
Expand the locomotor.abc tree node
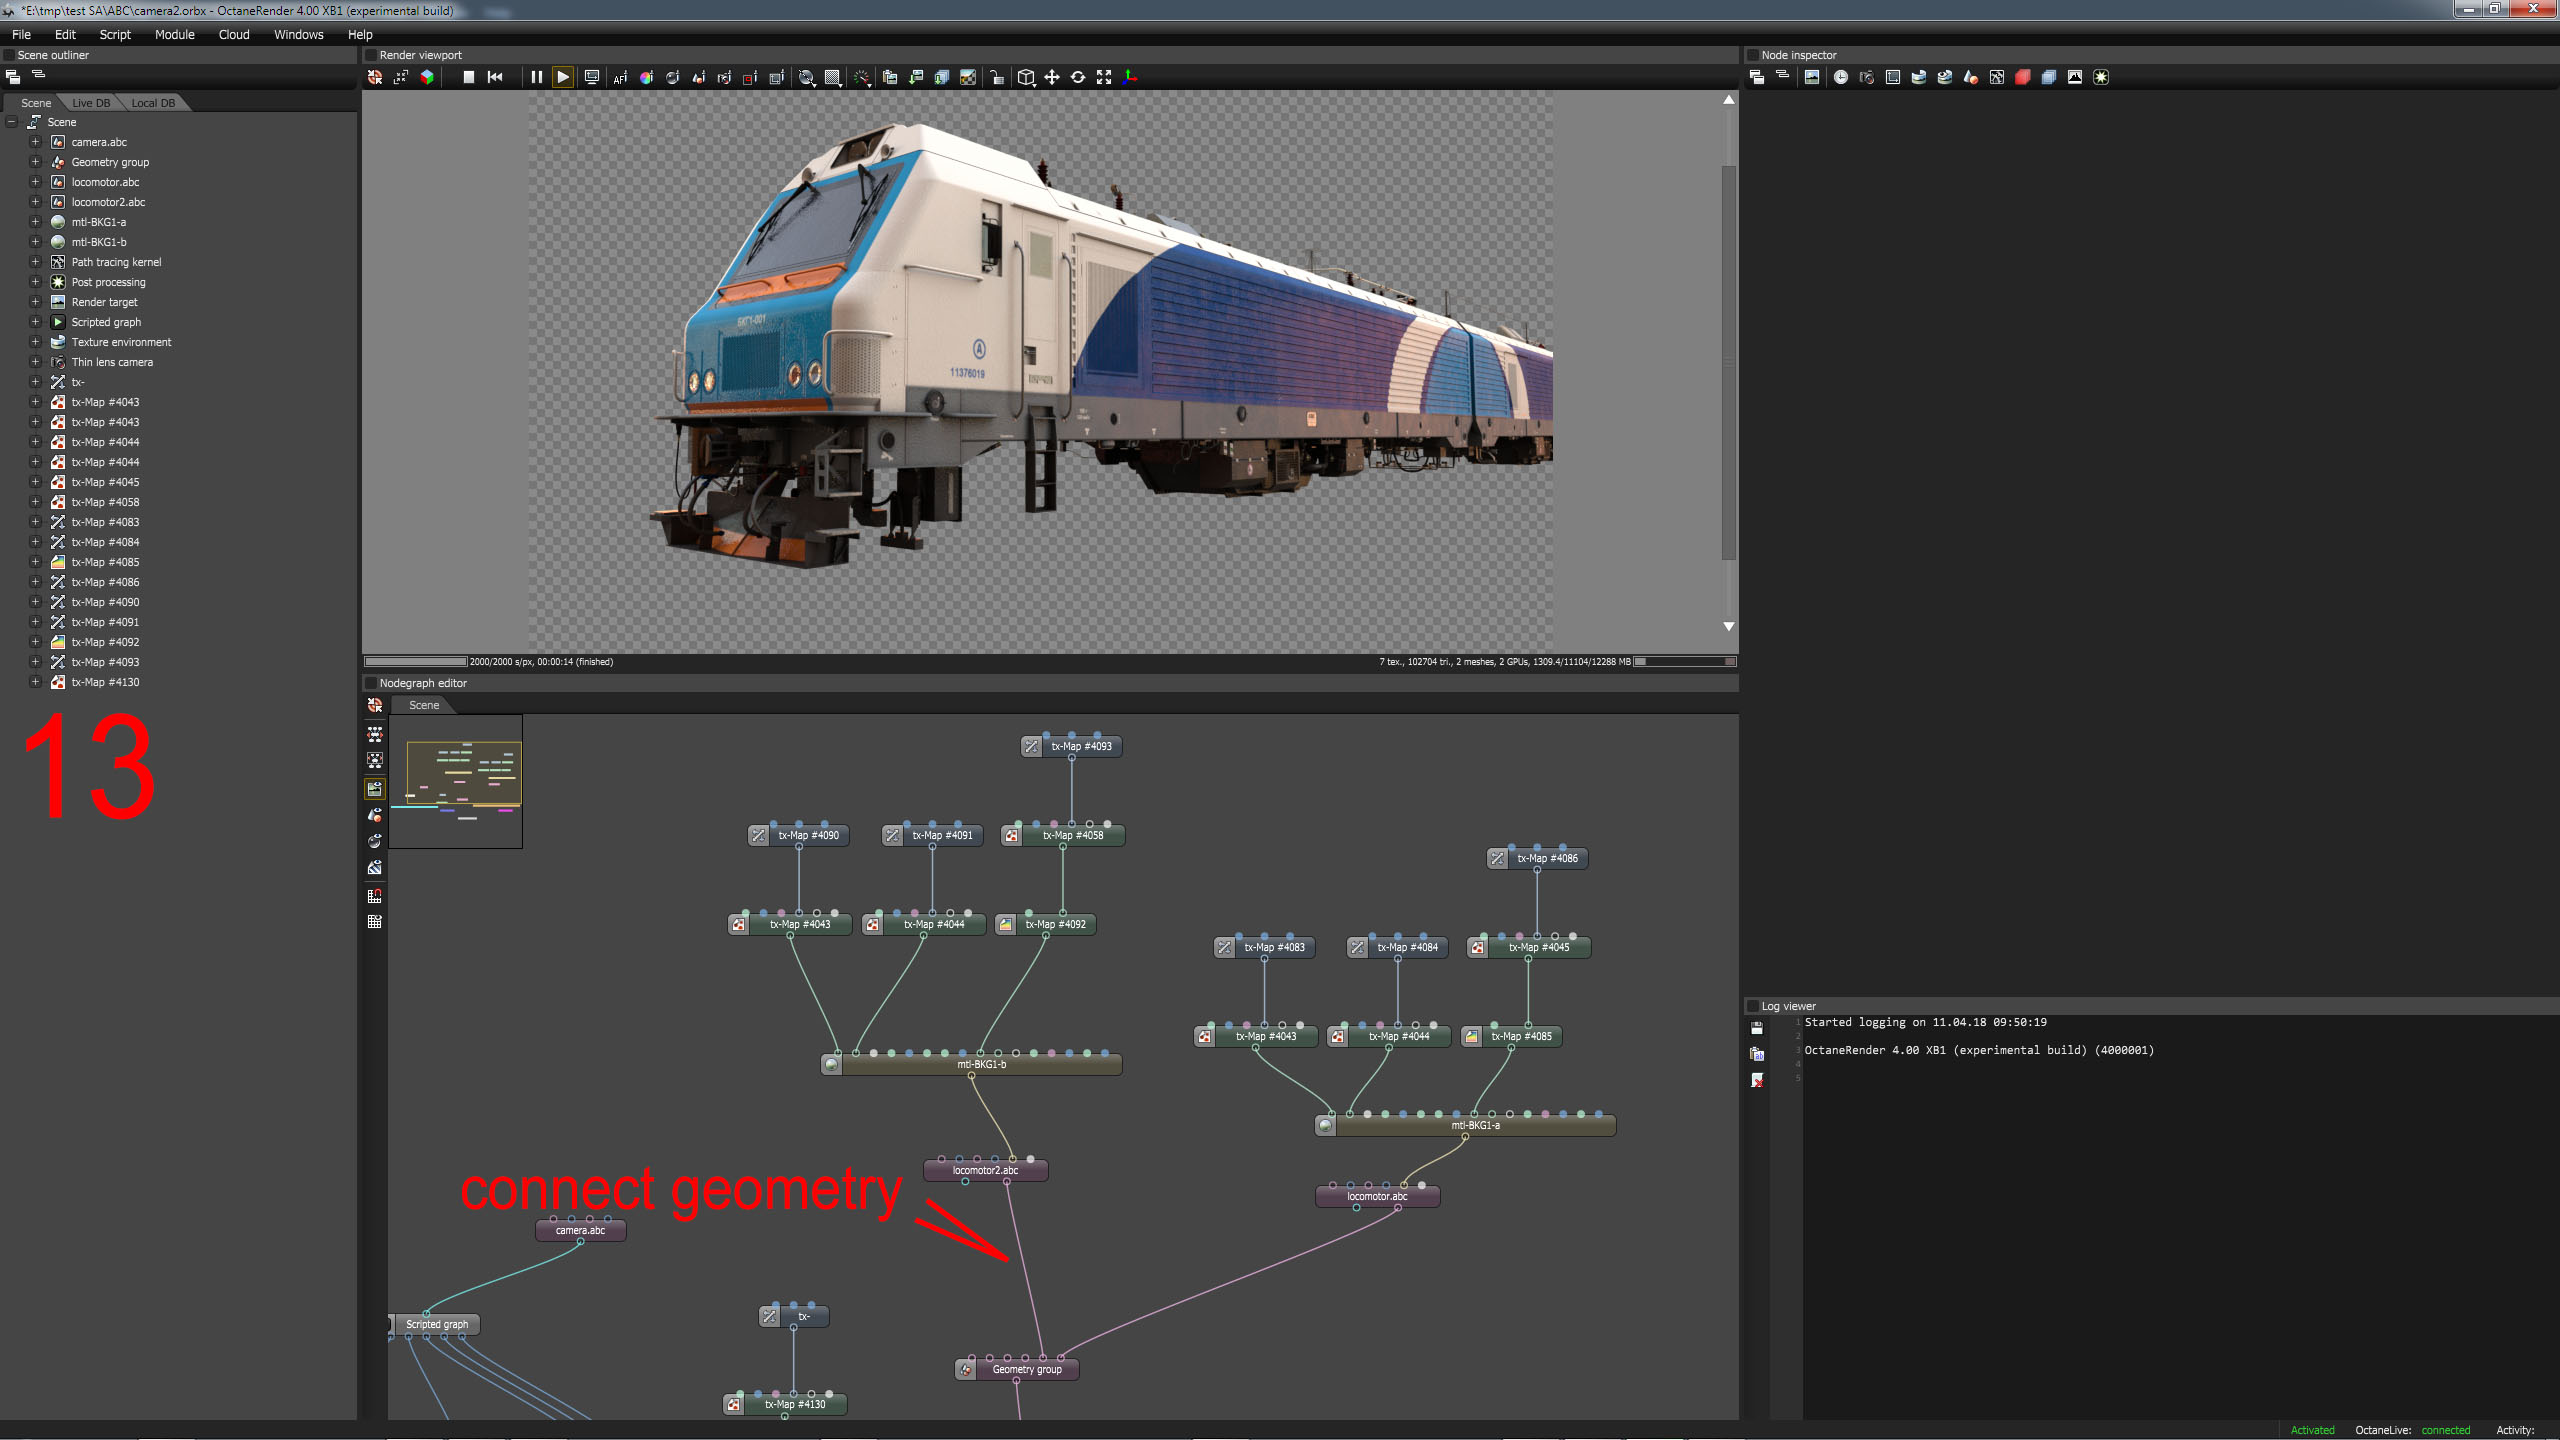point(35,182)
